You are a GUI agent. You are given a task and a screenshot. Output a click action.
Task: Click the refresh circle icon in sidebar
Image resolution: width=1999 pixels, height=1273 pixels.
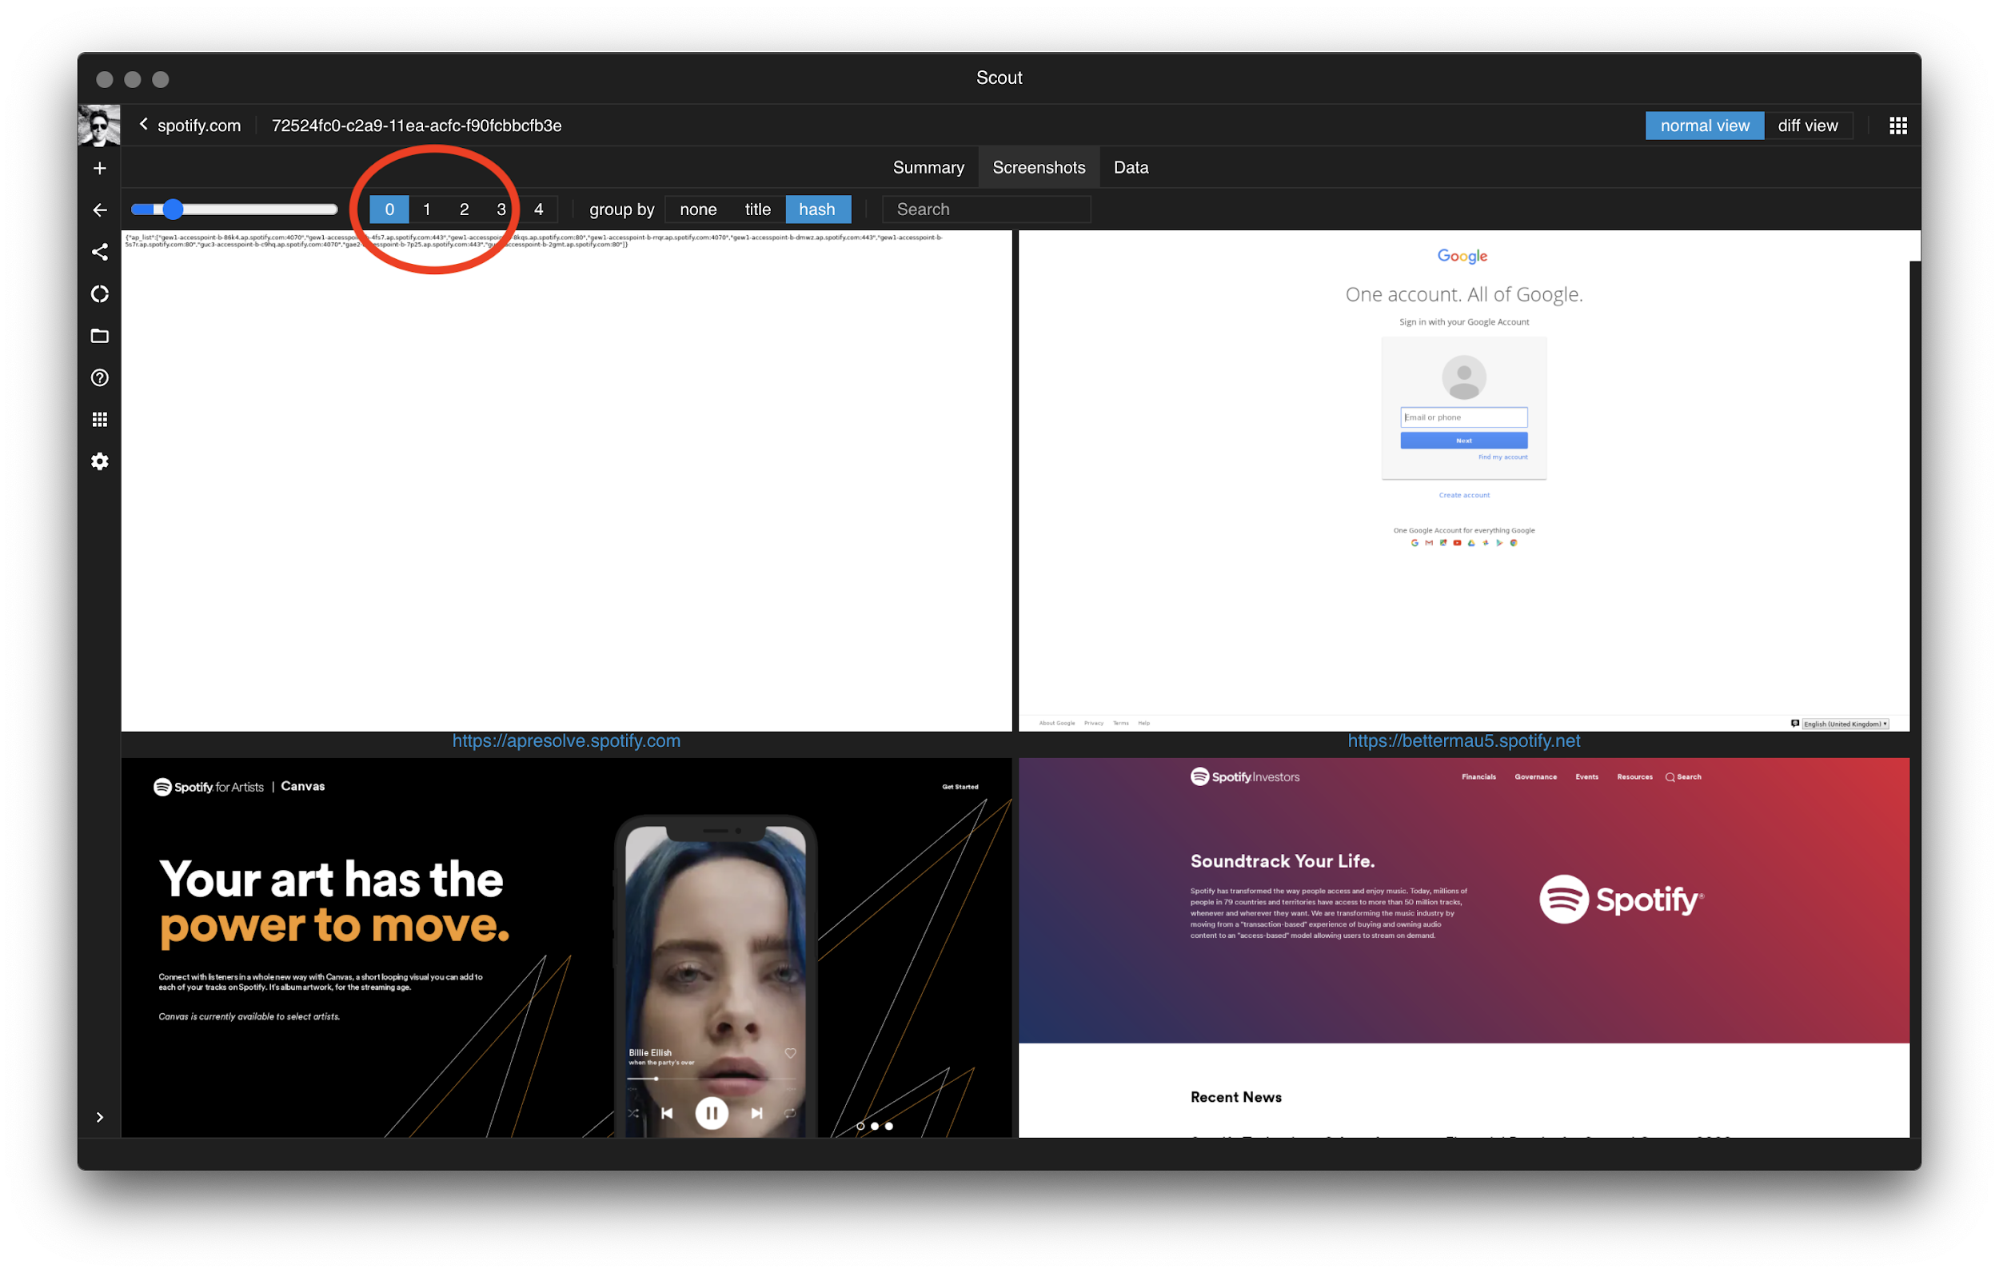pyautogui.click(x=99, y=294)
